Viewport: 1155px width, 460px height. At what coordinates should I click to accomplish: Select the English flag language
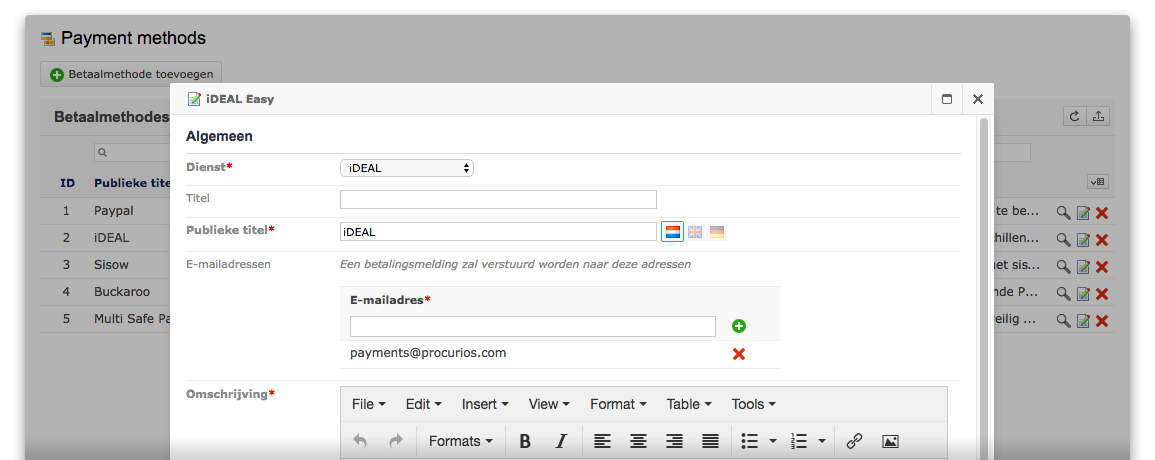pos(695,232)
